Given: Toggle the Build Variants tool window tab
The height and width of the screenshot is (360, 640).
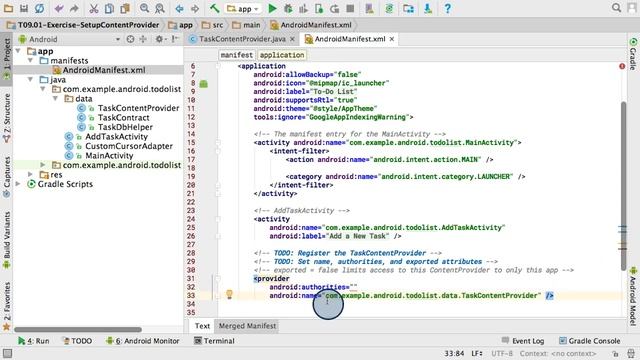Looking at the screenshot, I should click(x=7, y=240).
